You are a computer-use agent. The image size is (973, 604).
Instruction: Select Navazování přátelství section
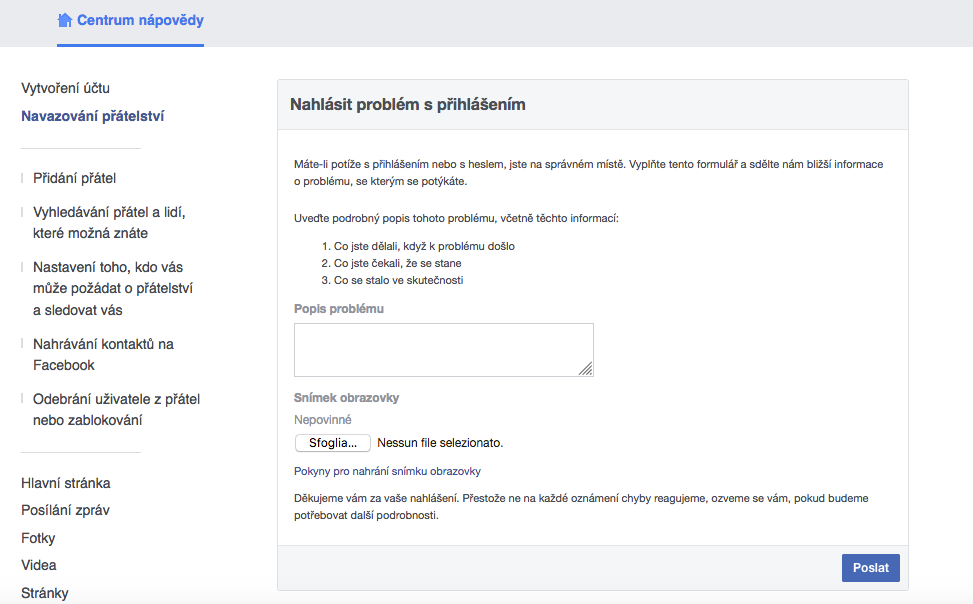(x=92, y=116)
